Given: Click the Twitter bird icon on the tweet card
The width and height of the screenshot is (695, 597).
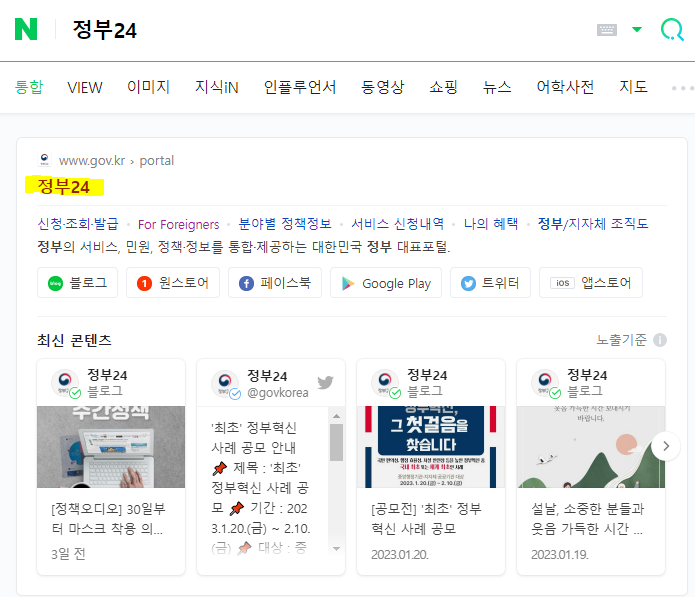Looking at the screenshot, I should pyautogui.click(x=325, y=382).
